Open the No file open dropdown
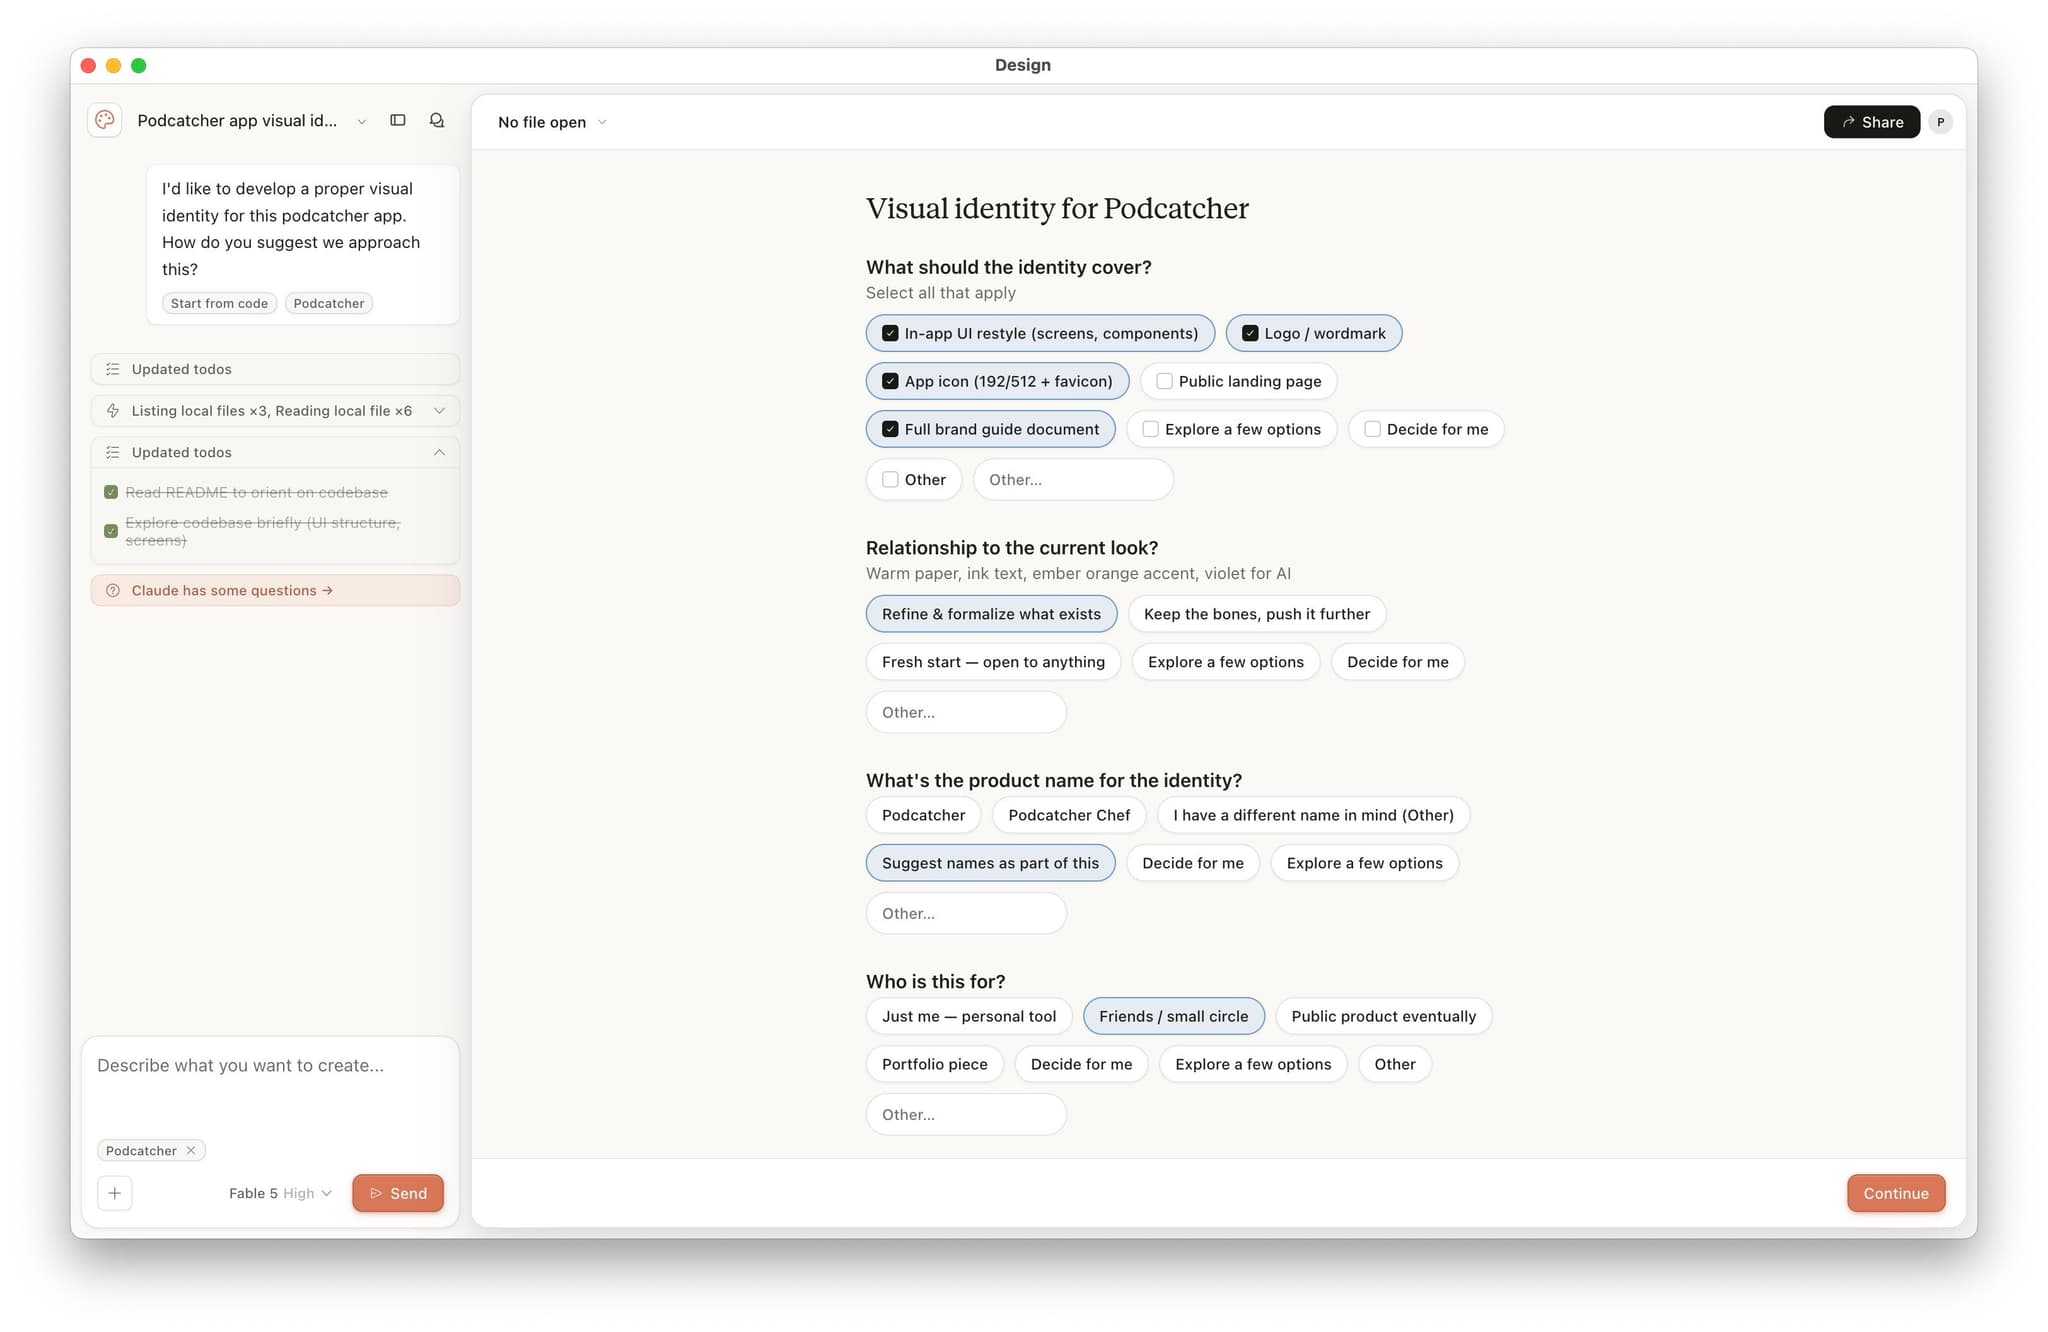This screenshot has width=2048, height=1332. (552, 122)
